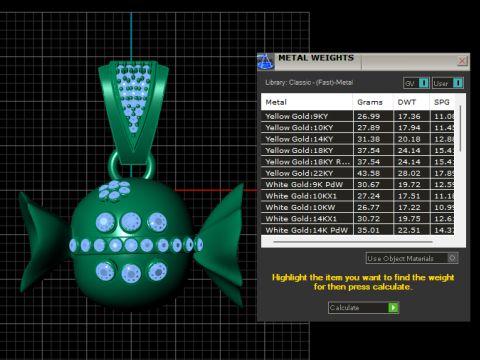Click the horizontal scrollbar below metal table

(x=353, y=242)
